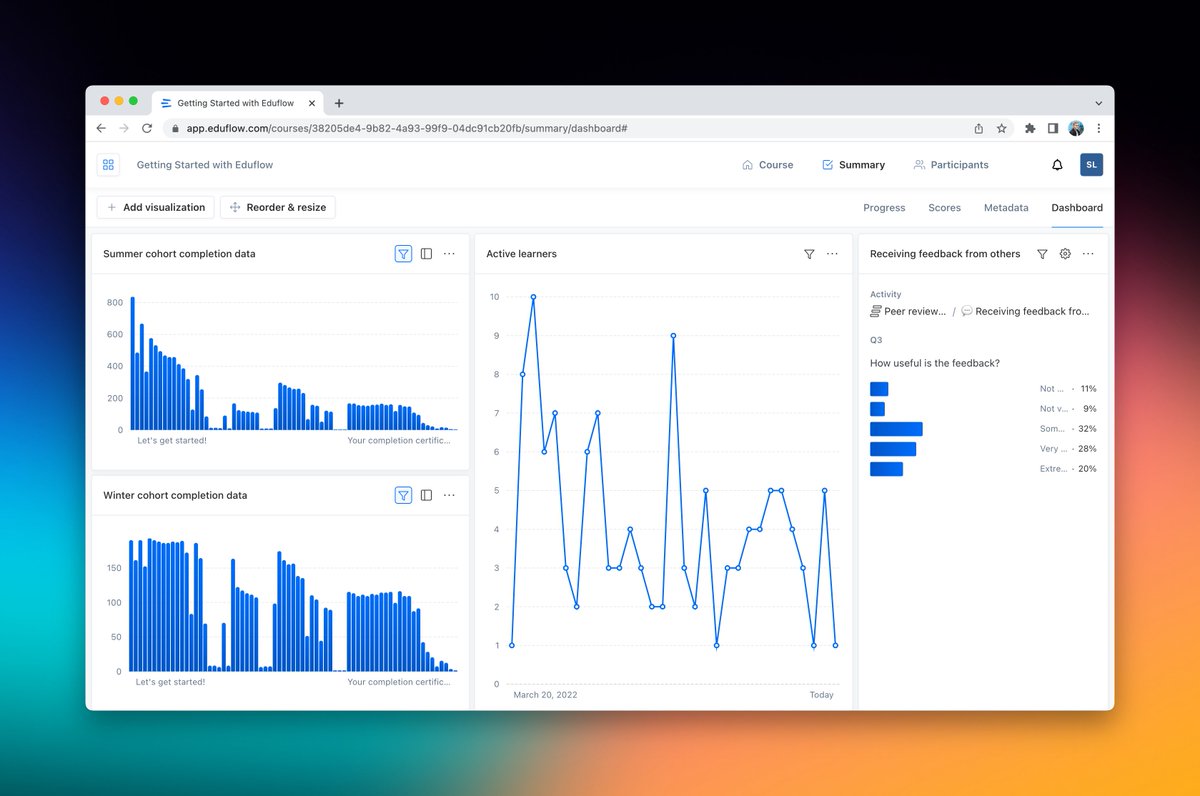This screenshot has height=796, width=1200.
Task: Click the apps grid icon beside course title
Action: pos(108,164)
